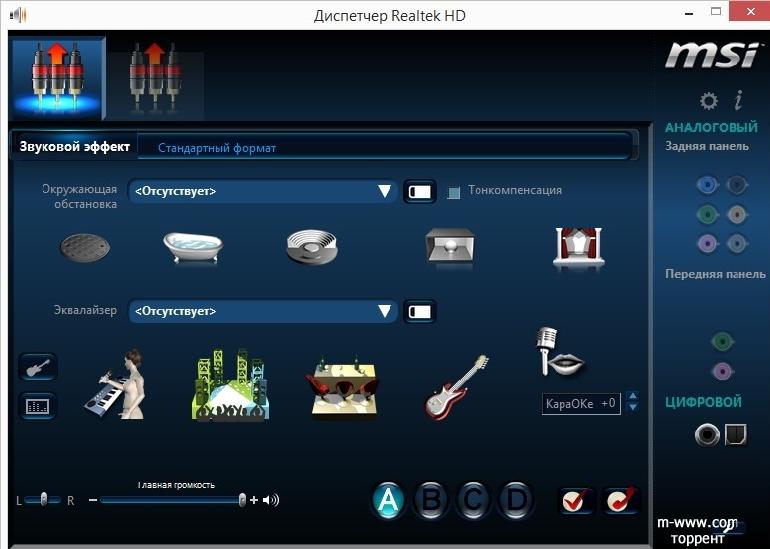Open the Звуковой эффект tab
The image size is (770, 549).
pos(75,147)
